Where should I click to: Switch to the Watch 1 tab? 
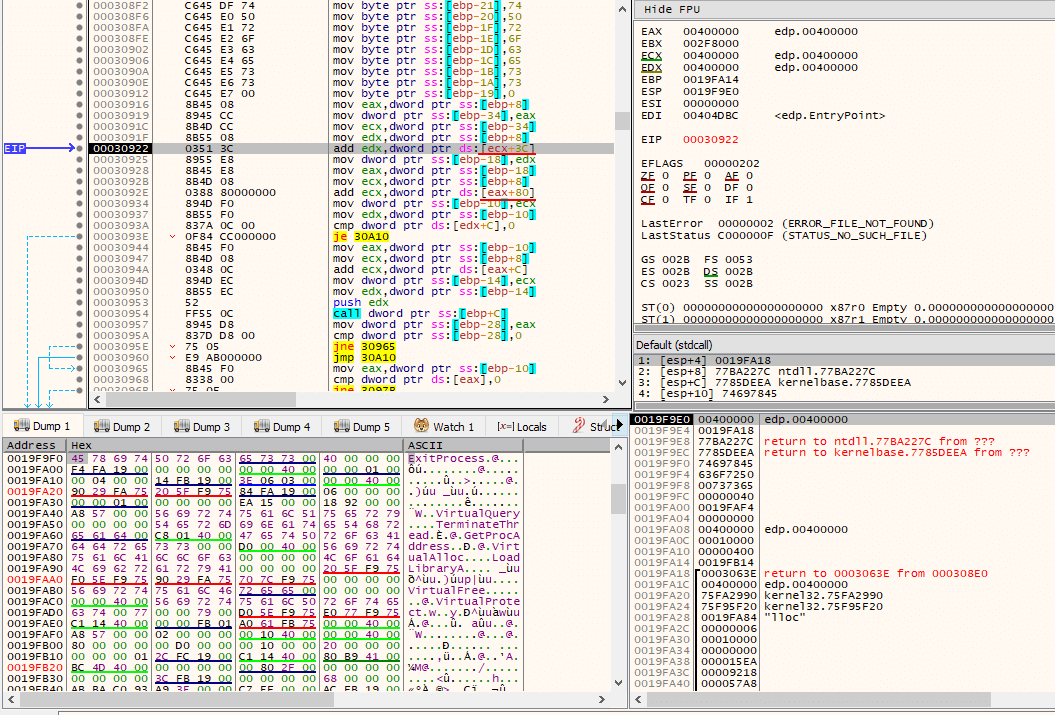[444, 426]
